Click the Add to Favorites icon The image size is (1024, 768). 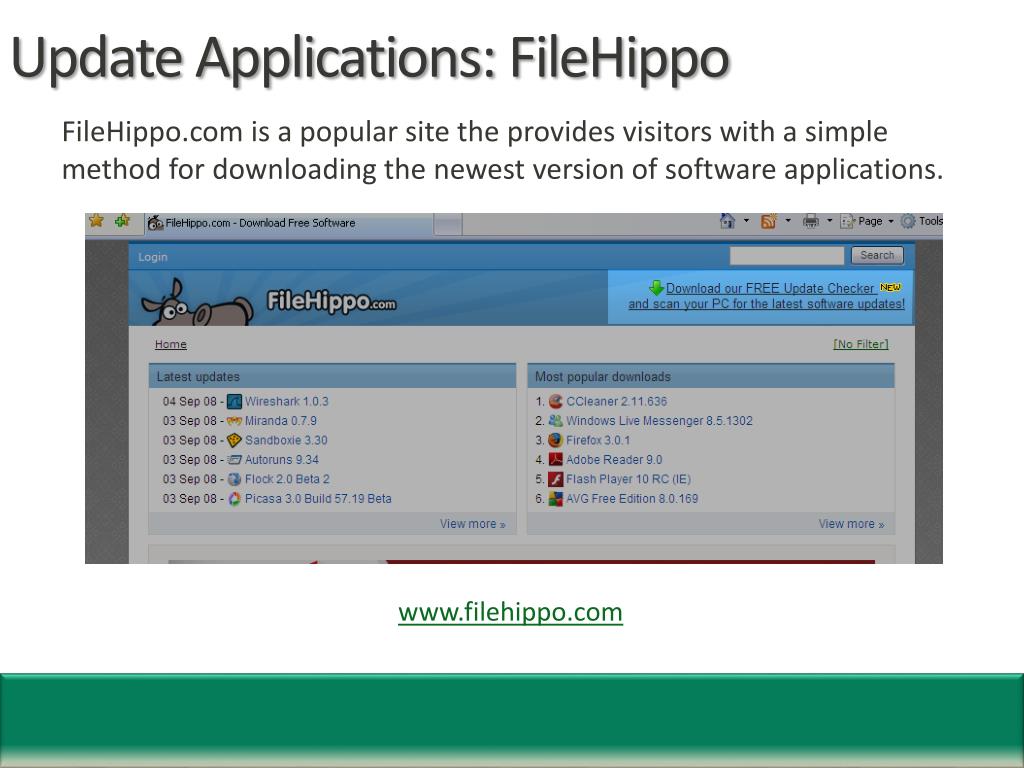[x=122, y=221]
